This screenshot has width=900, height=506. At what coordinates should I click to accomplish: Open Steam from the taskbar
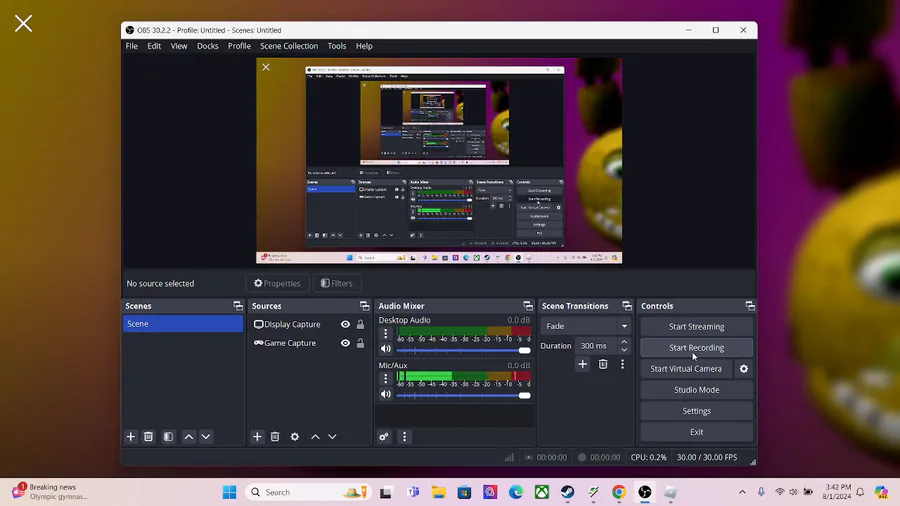pyautogui.click(x=567, y=492)
